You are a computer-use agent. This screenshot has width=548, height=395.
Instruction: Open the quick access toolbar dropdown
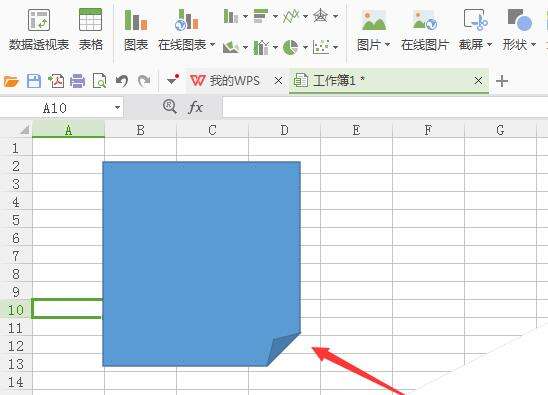(173, 80)
